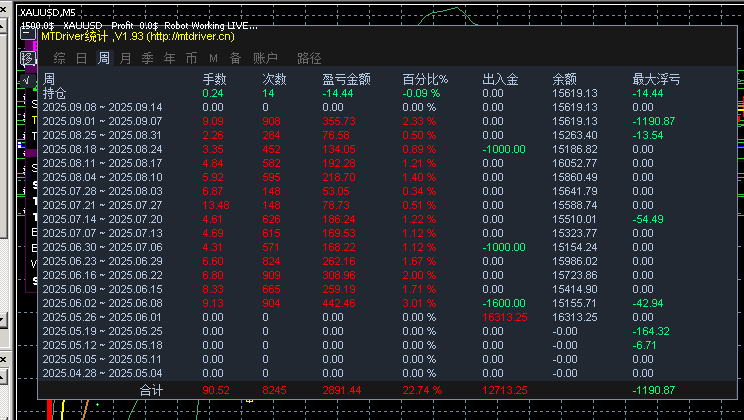Switch to the 年 yearly tab

169,58
